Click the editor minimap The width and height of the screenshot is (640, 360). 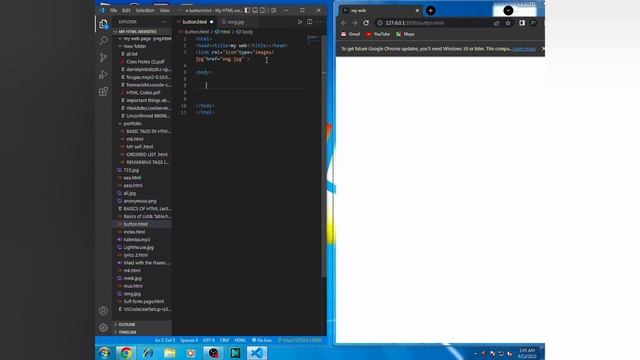313,40
